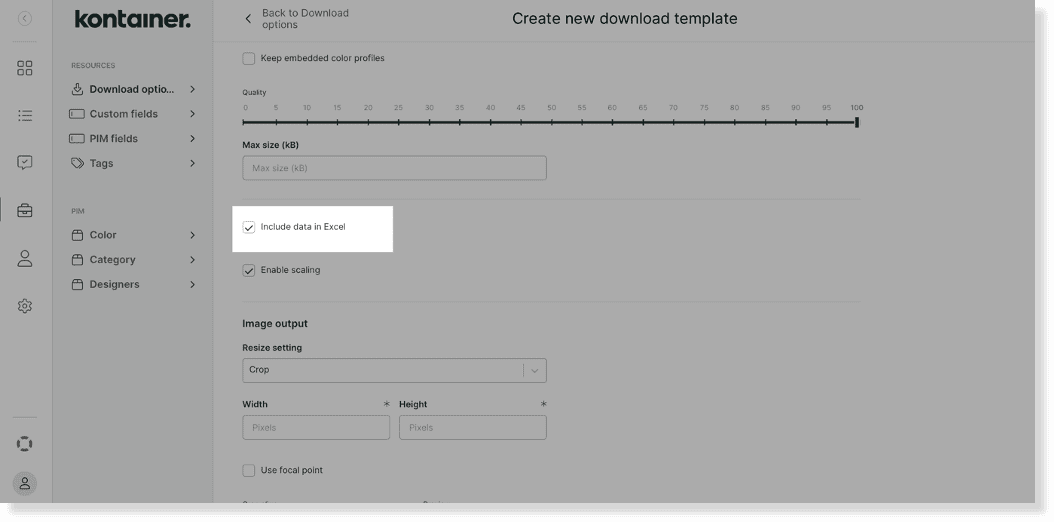Set Quality slider to the 50 mark
The width and height of the screenshot is (1054, 522).
click(551, 122)
